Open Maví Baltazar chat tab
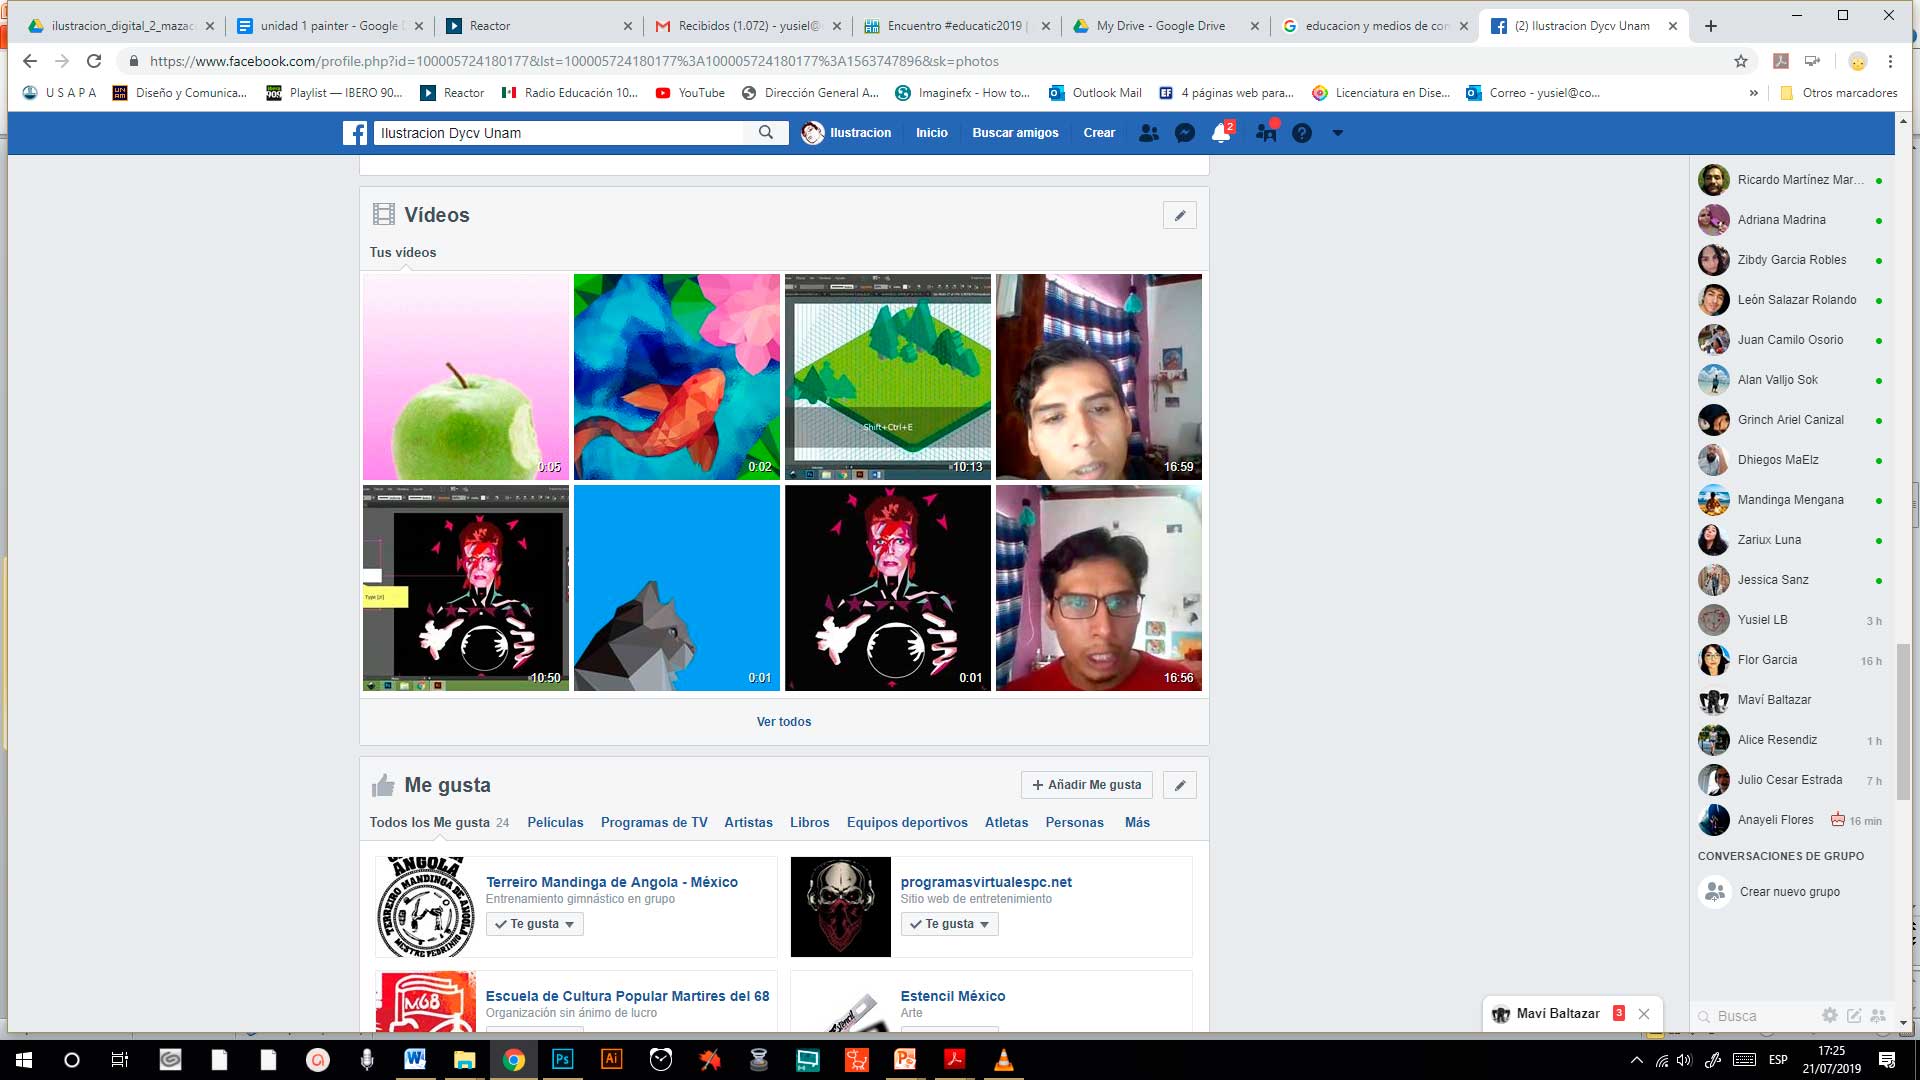Image resolution: width=1920 pixels, height=1080 pixels. coord(1557,1014)
